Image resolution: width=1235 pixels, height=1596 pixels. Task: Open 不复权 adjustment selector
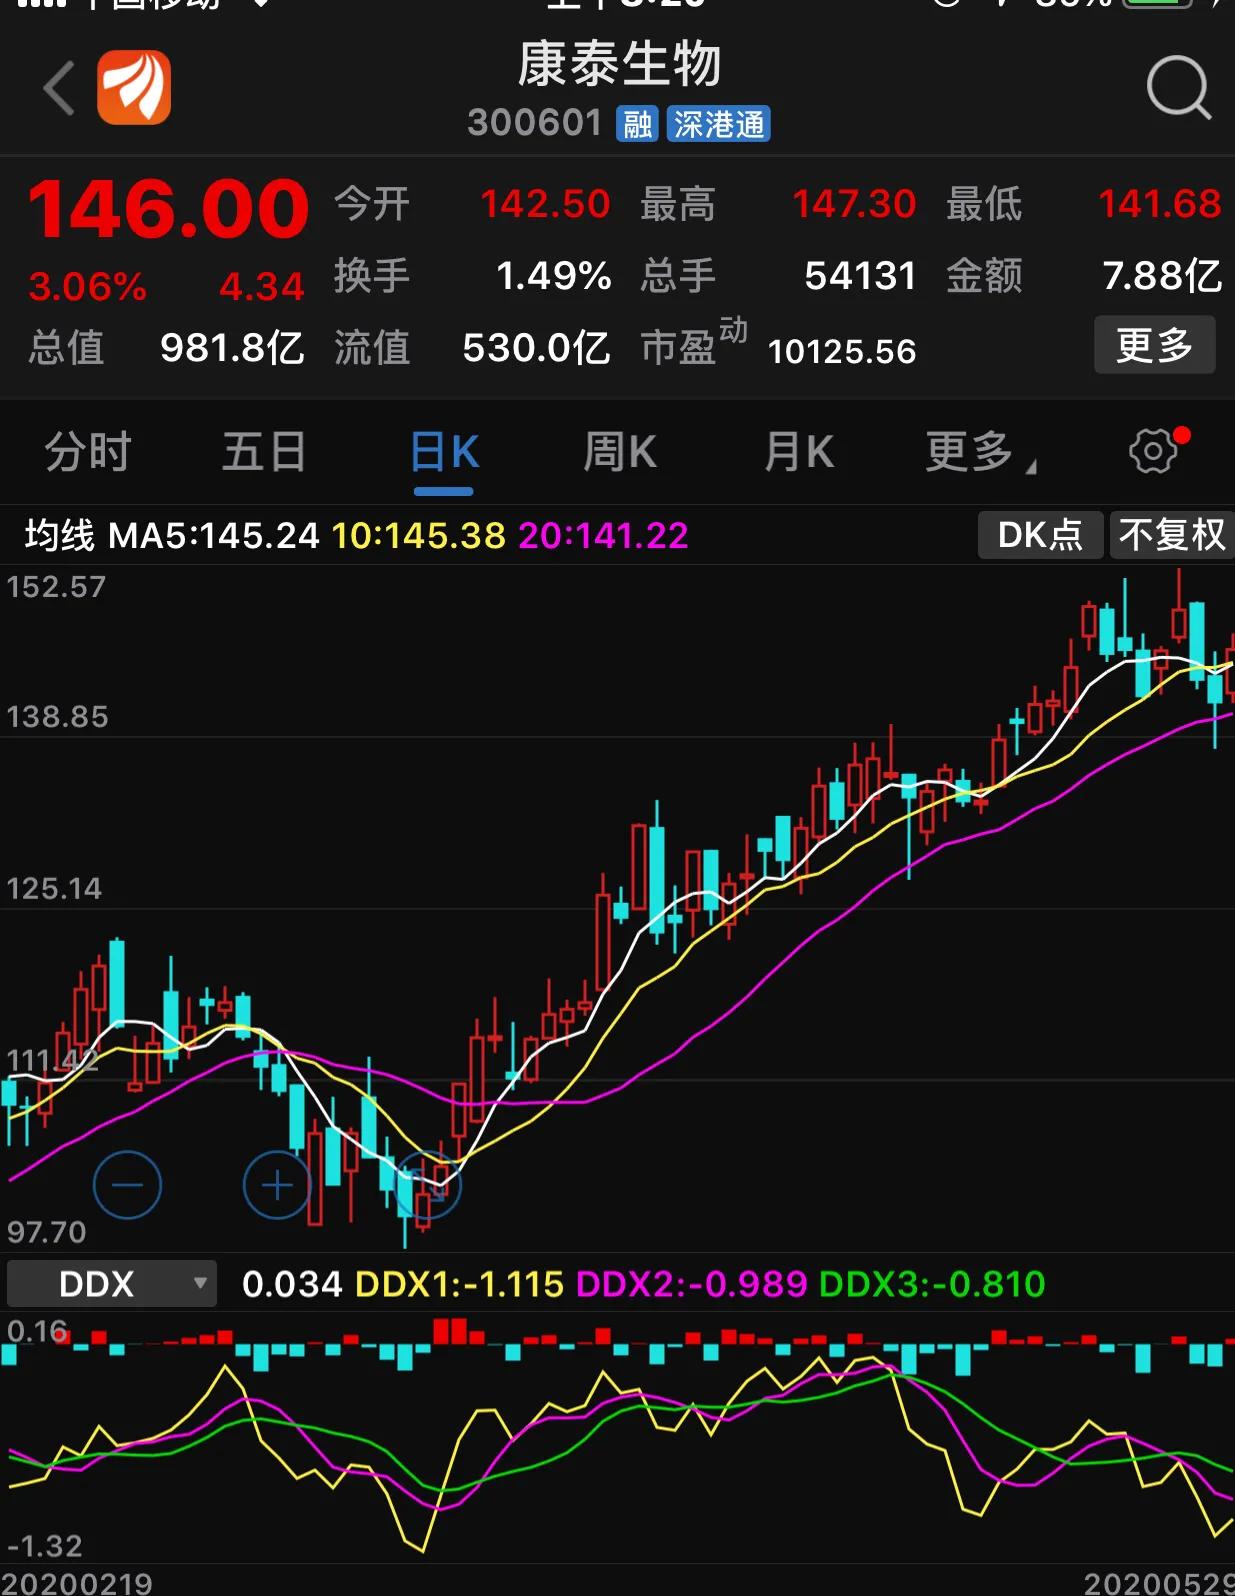click(1171, 534)
